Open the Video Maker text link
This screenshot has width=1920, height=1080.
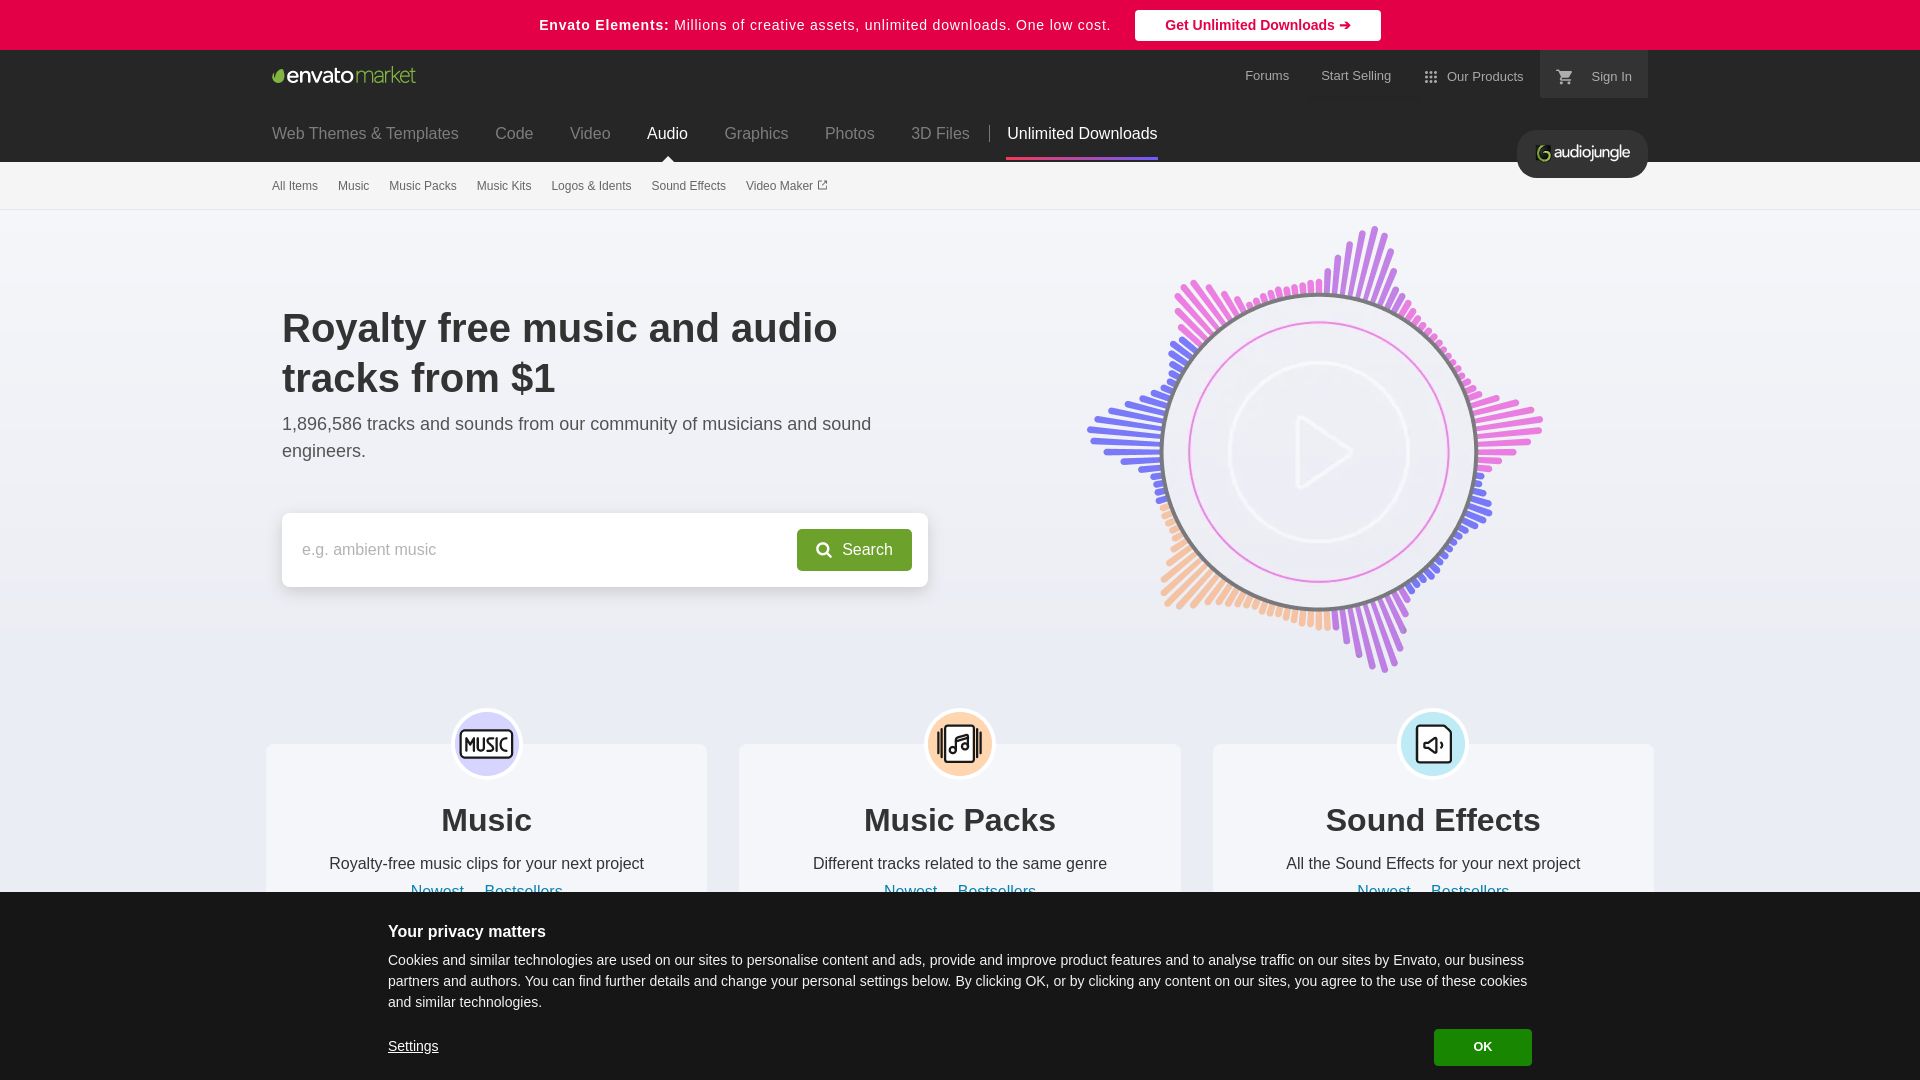tap(779, 186)
